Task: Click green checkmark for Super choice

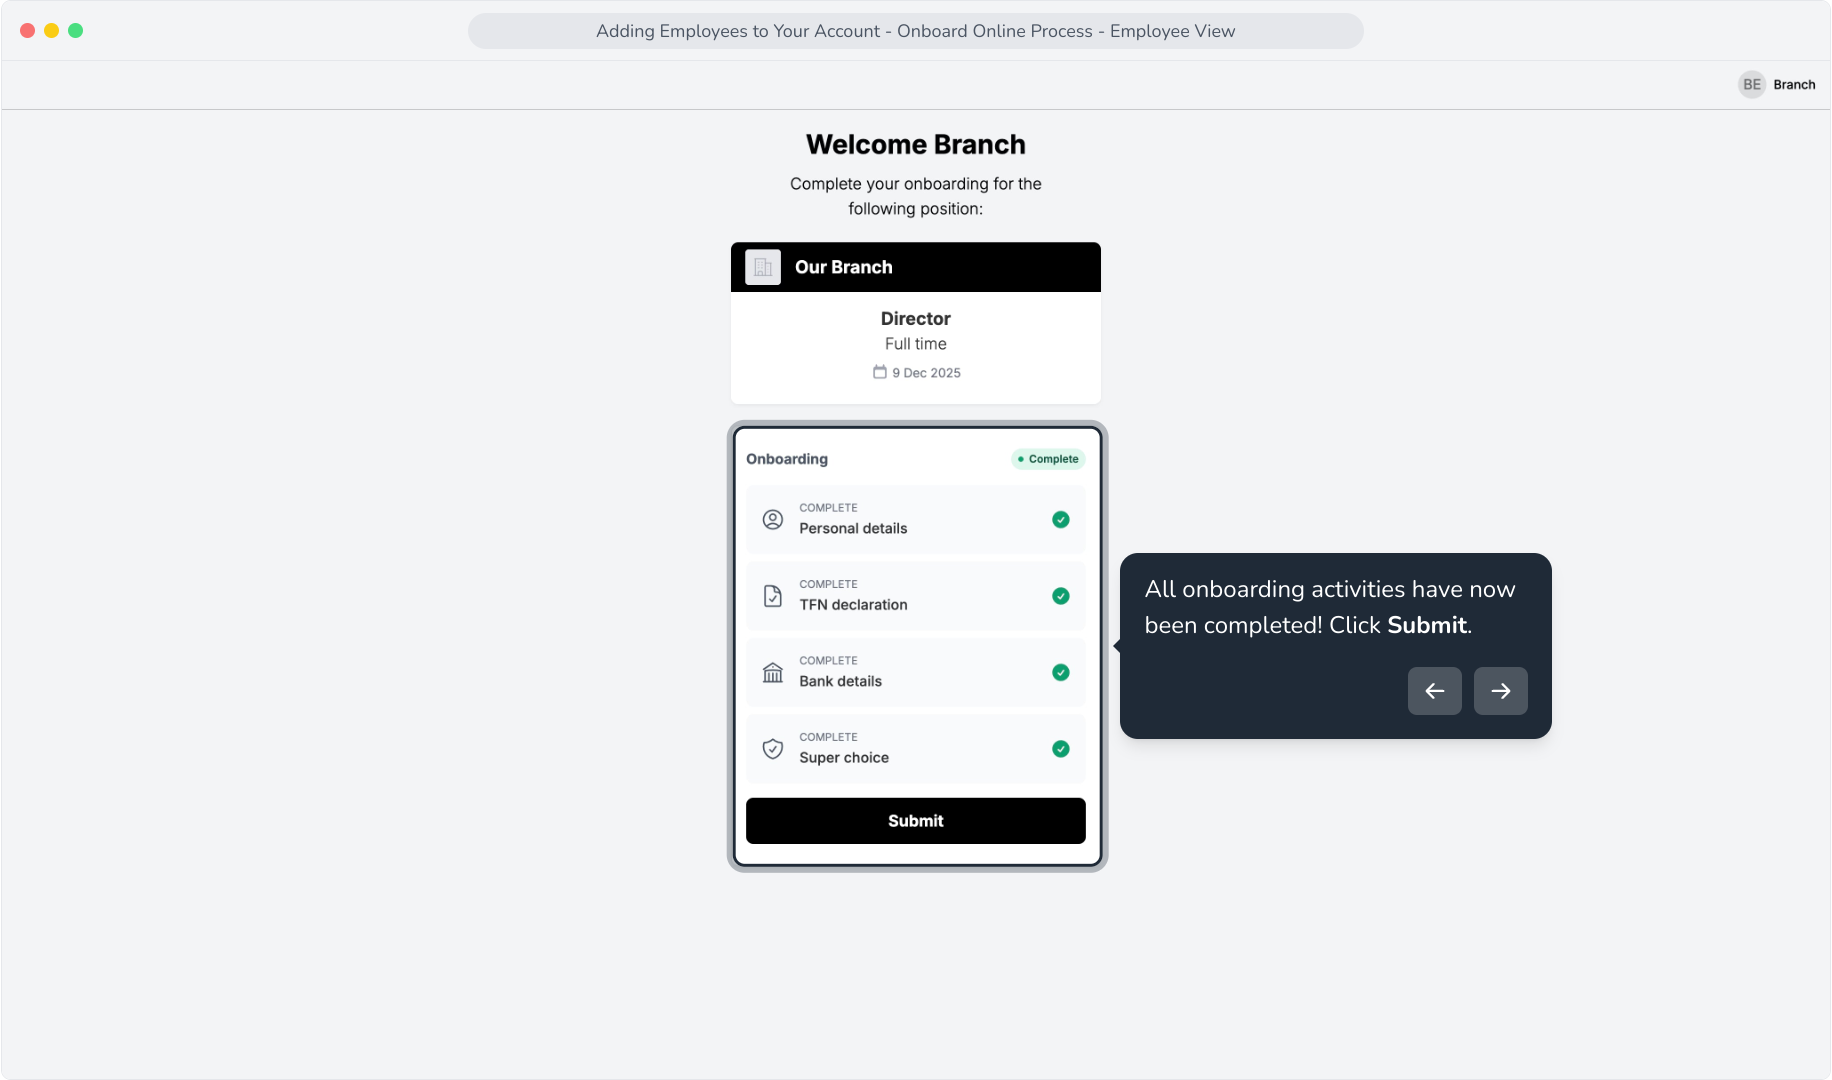Action: pyautogui.click(x=1061, y=748)
